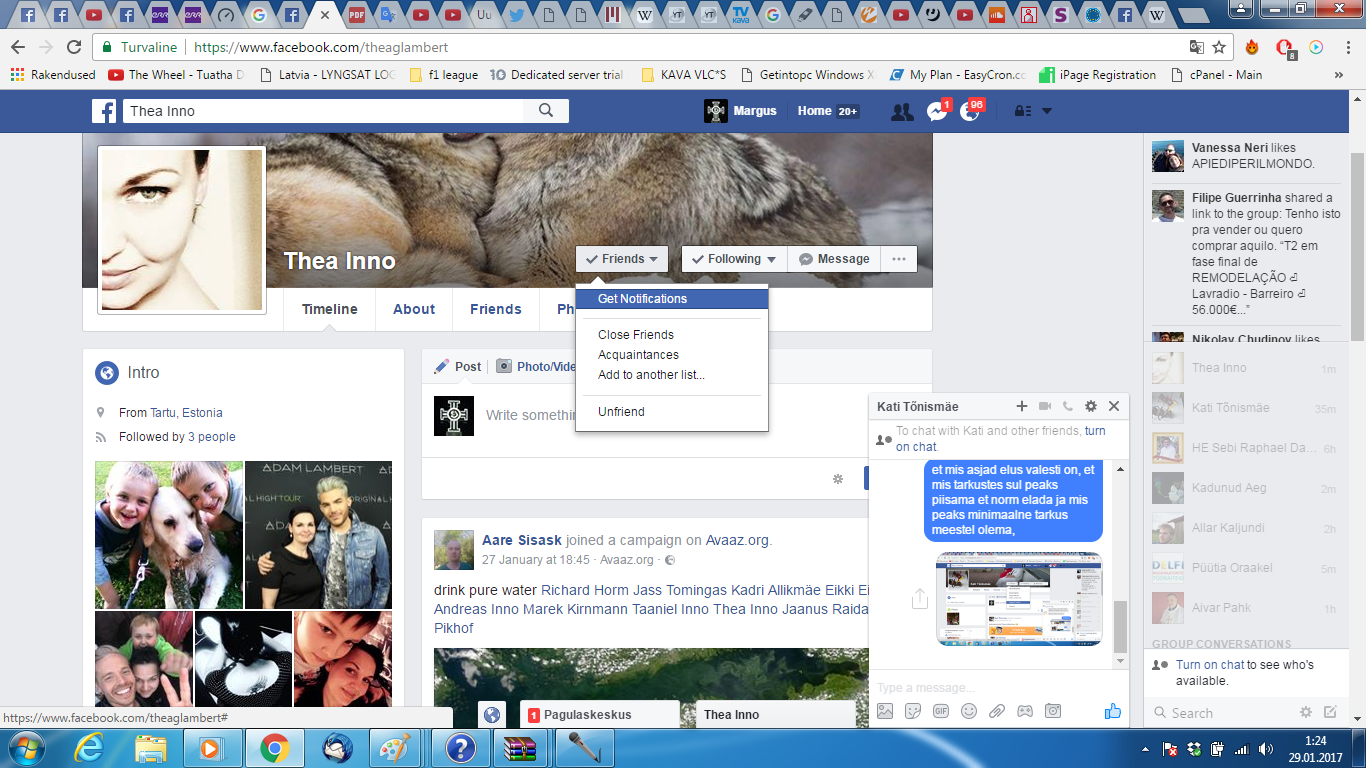Click the Facebook logo in top bar
Viewport: 1366px width, 768px height.
[x=104, y=111]
